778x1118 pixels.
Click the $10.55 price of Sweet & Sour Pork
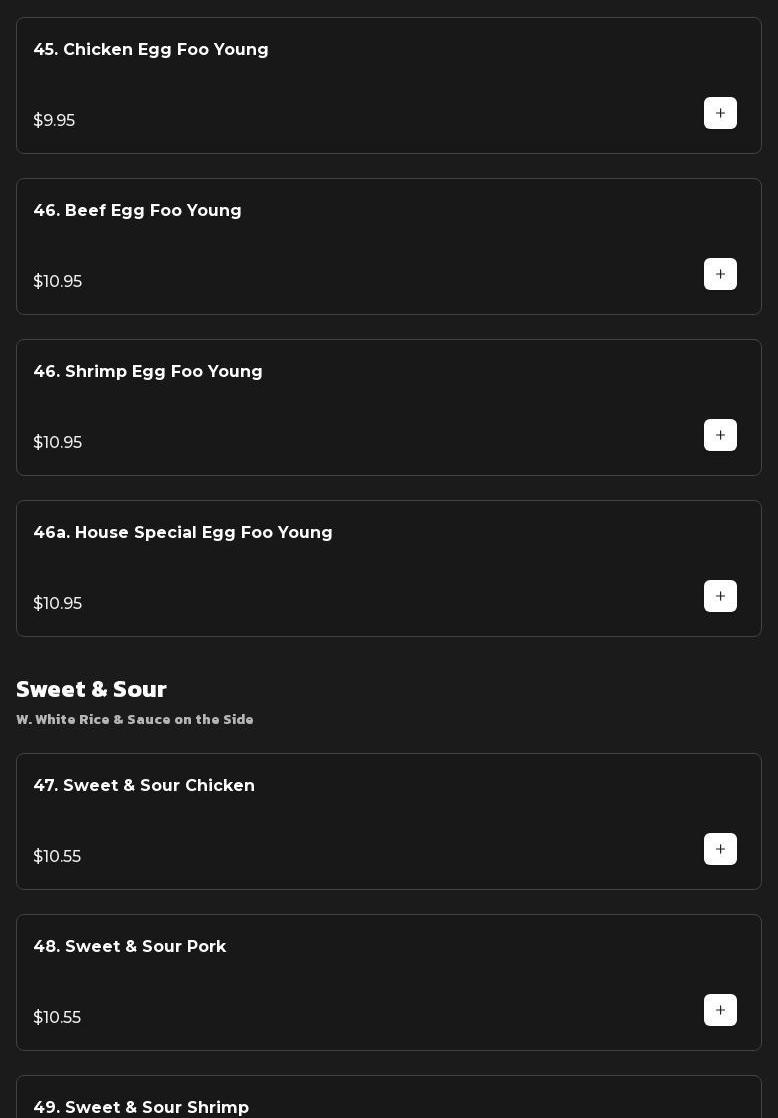coord(57,1018)
